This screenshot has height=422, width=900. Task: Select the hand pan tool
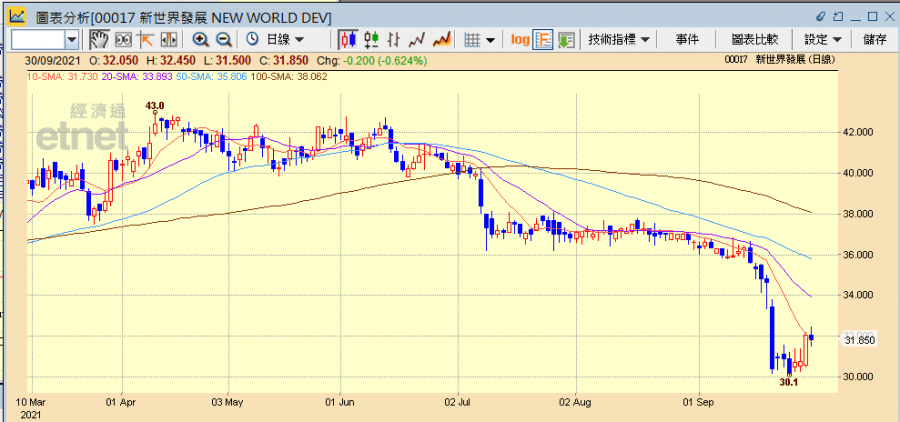coord(99,39)
